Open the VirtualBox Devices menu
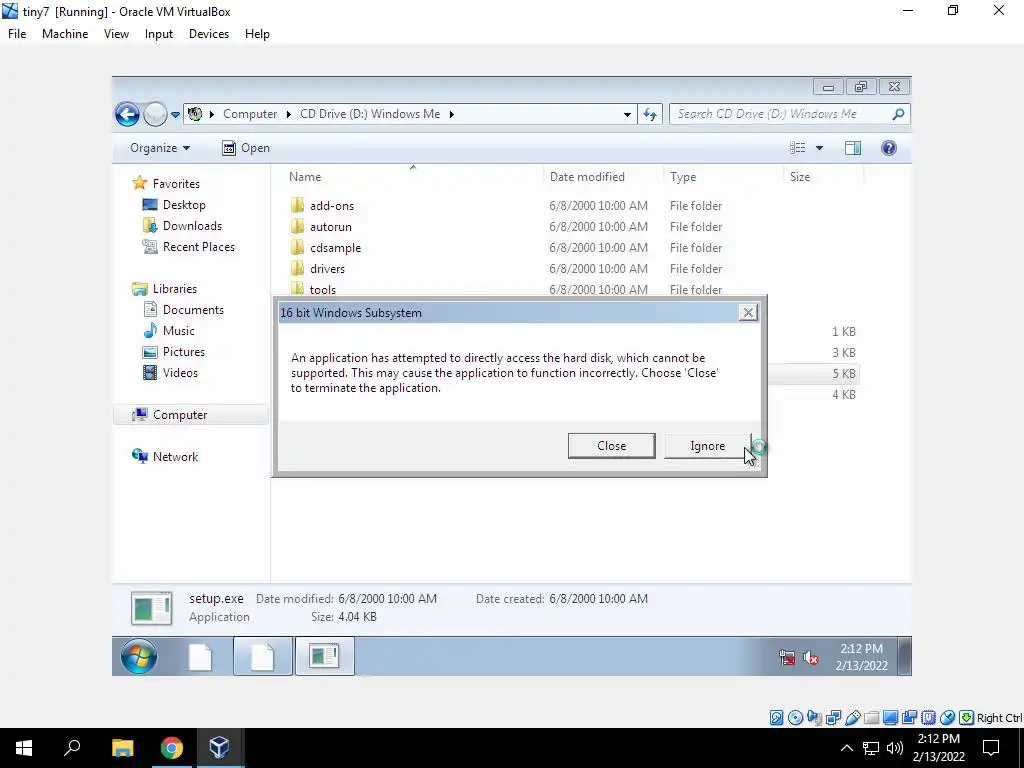 pyautogui.click(x=209, y=34)
